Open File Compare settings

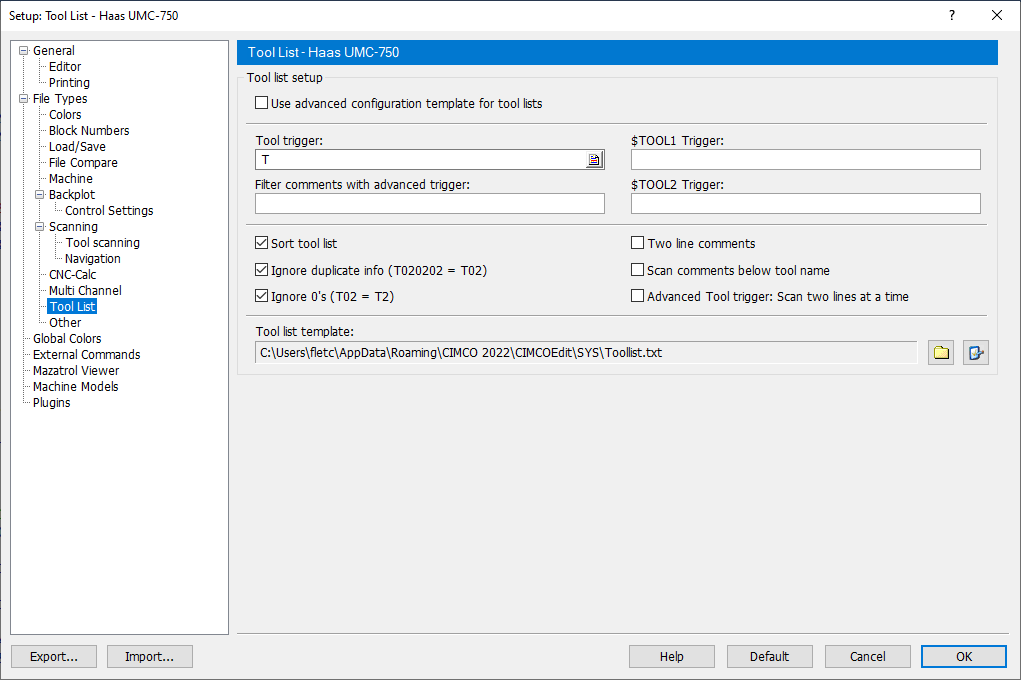coord(83,162)
